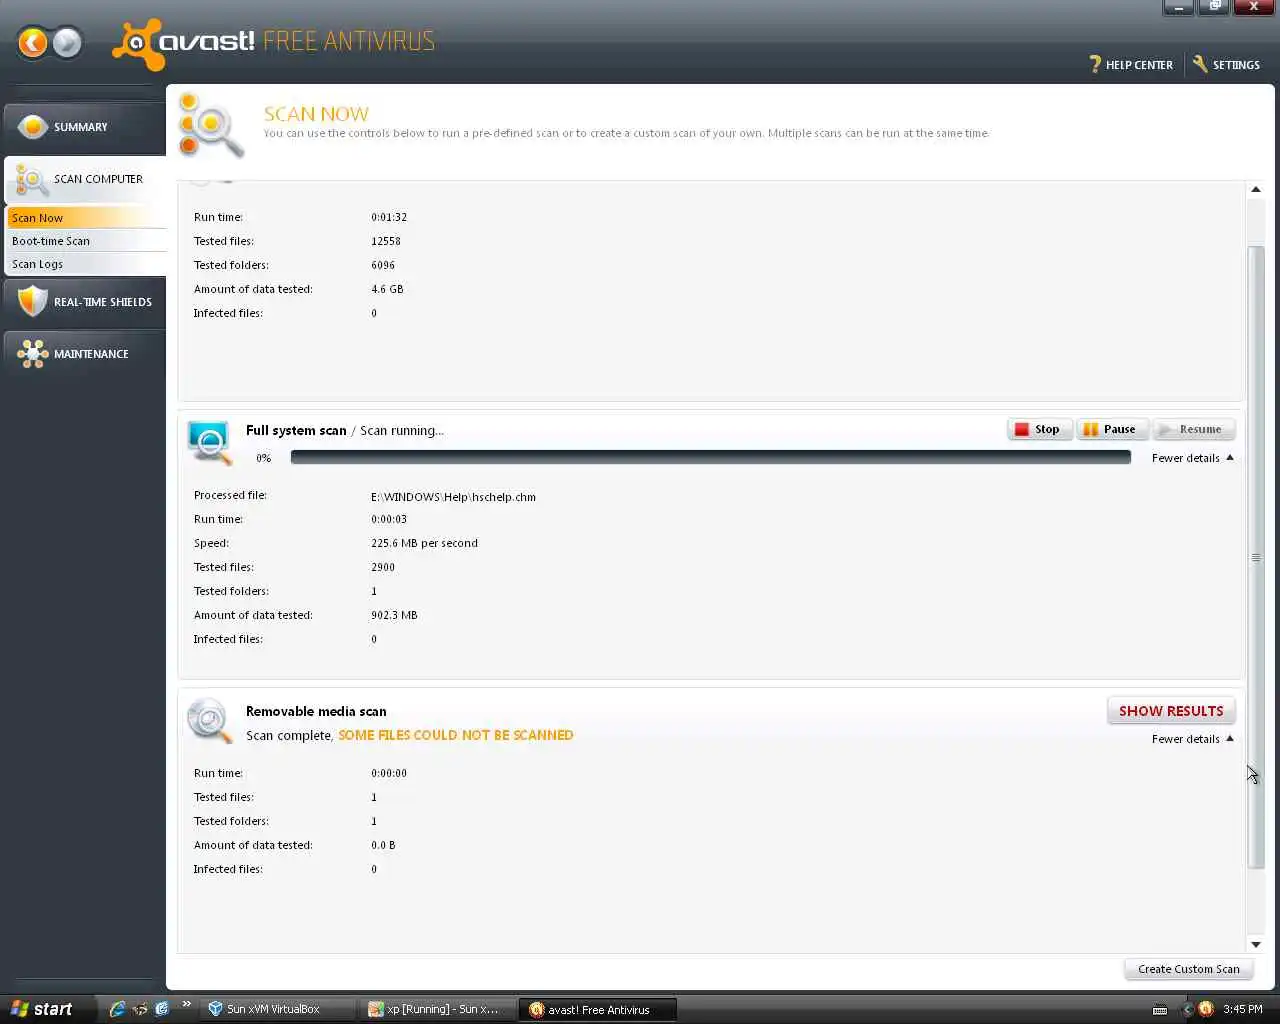
Task: Expand the quick launch overflow chevron
Action: tap(186, 1004)
